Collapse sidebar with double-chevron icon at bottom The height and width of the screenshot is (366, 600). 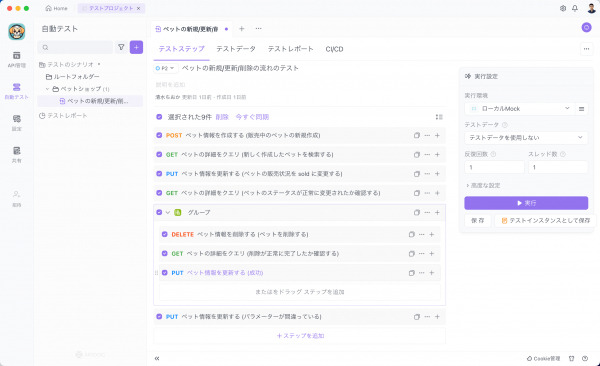click(157, 358)
